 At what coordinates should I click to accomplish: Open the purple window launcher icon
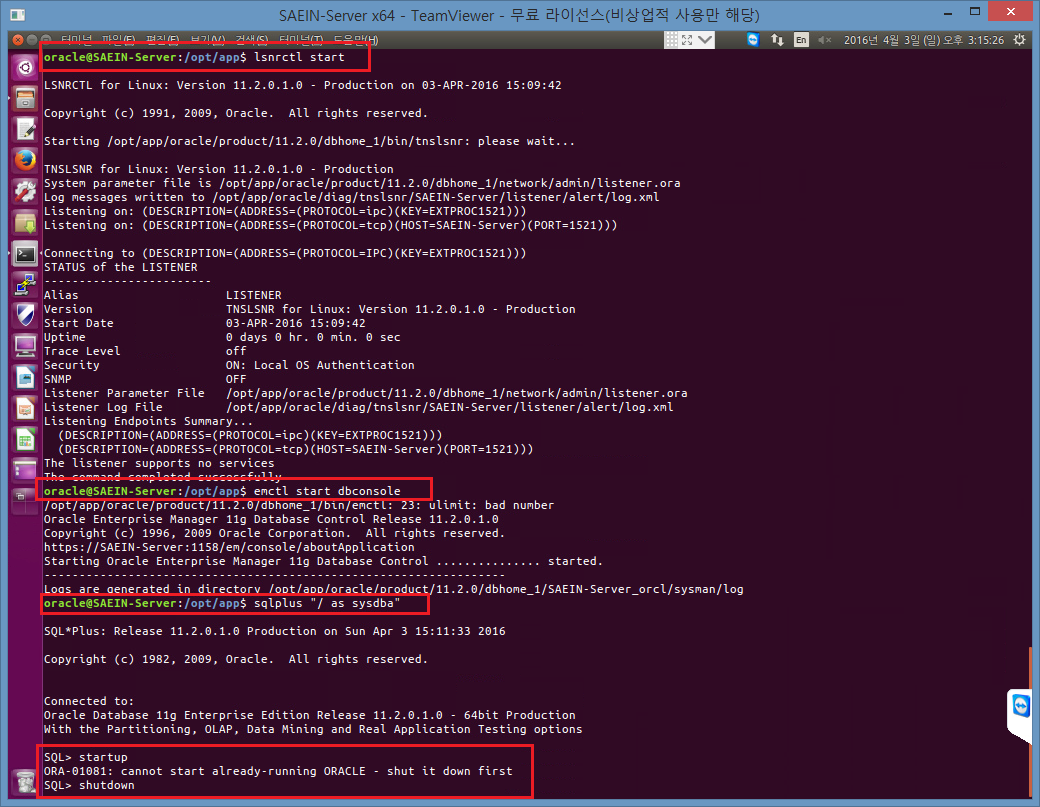tap(25, 470)
